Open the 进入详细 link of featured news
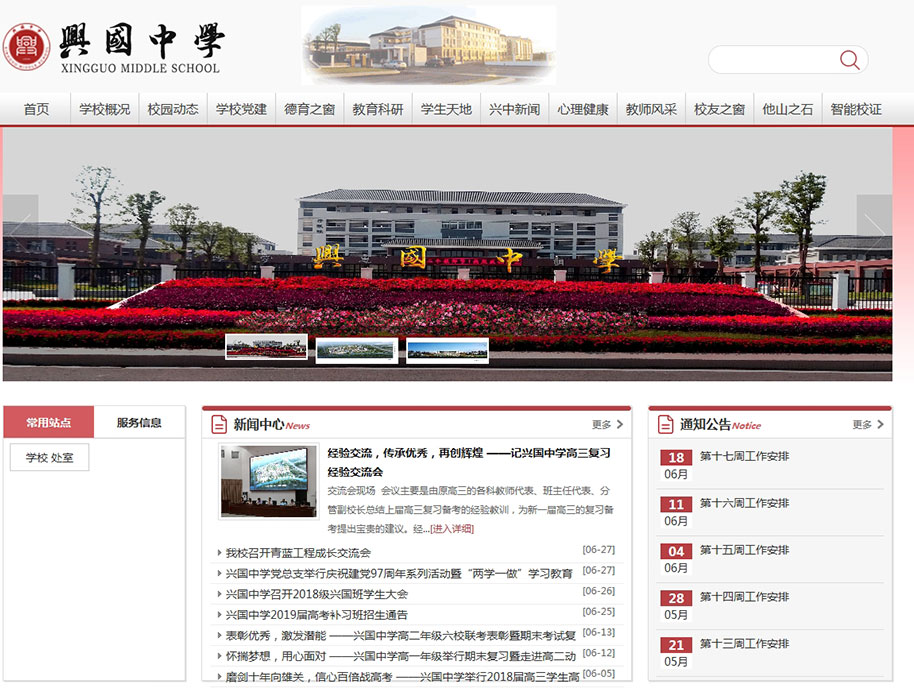Image resolution: width=914 pixels, height=688 pixels. click(452, 528)
